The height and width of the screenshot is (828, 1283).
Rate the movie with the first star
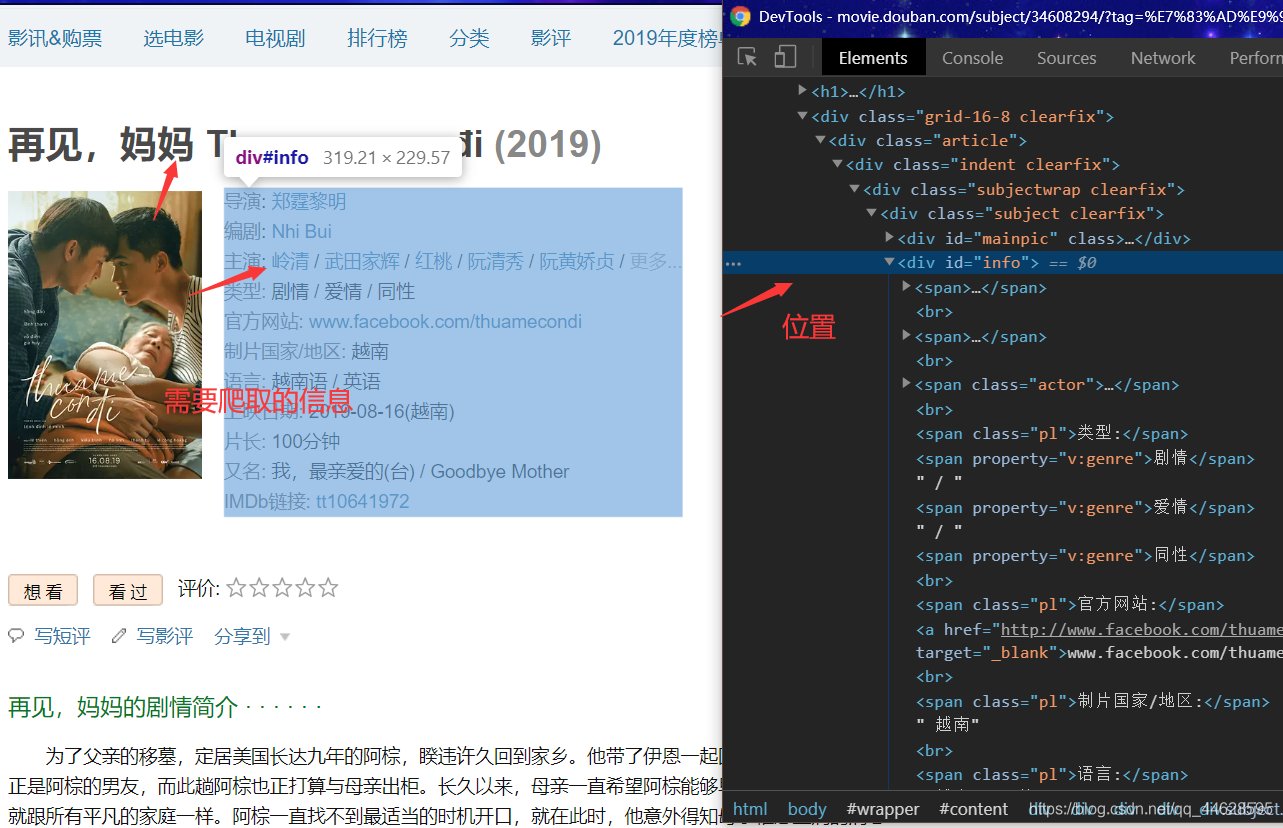236,588
